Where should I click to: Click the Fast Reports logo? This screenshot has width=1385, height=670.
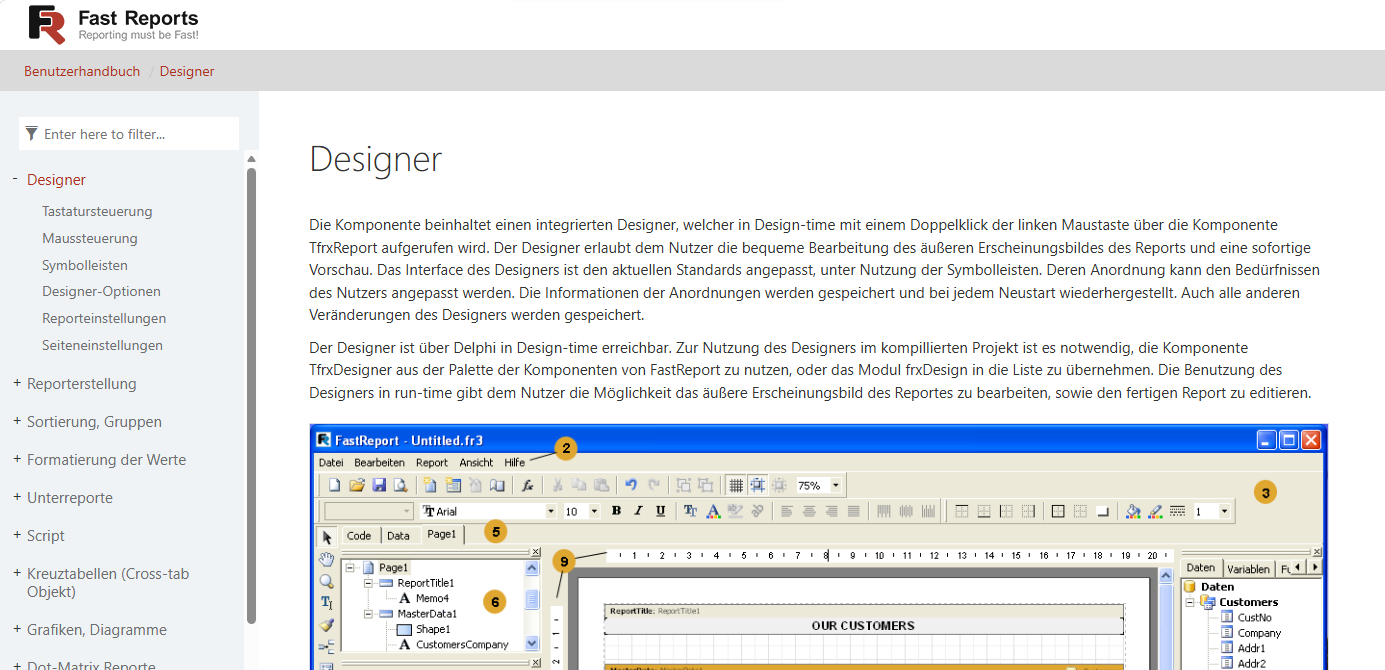[x=113, y=25]
